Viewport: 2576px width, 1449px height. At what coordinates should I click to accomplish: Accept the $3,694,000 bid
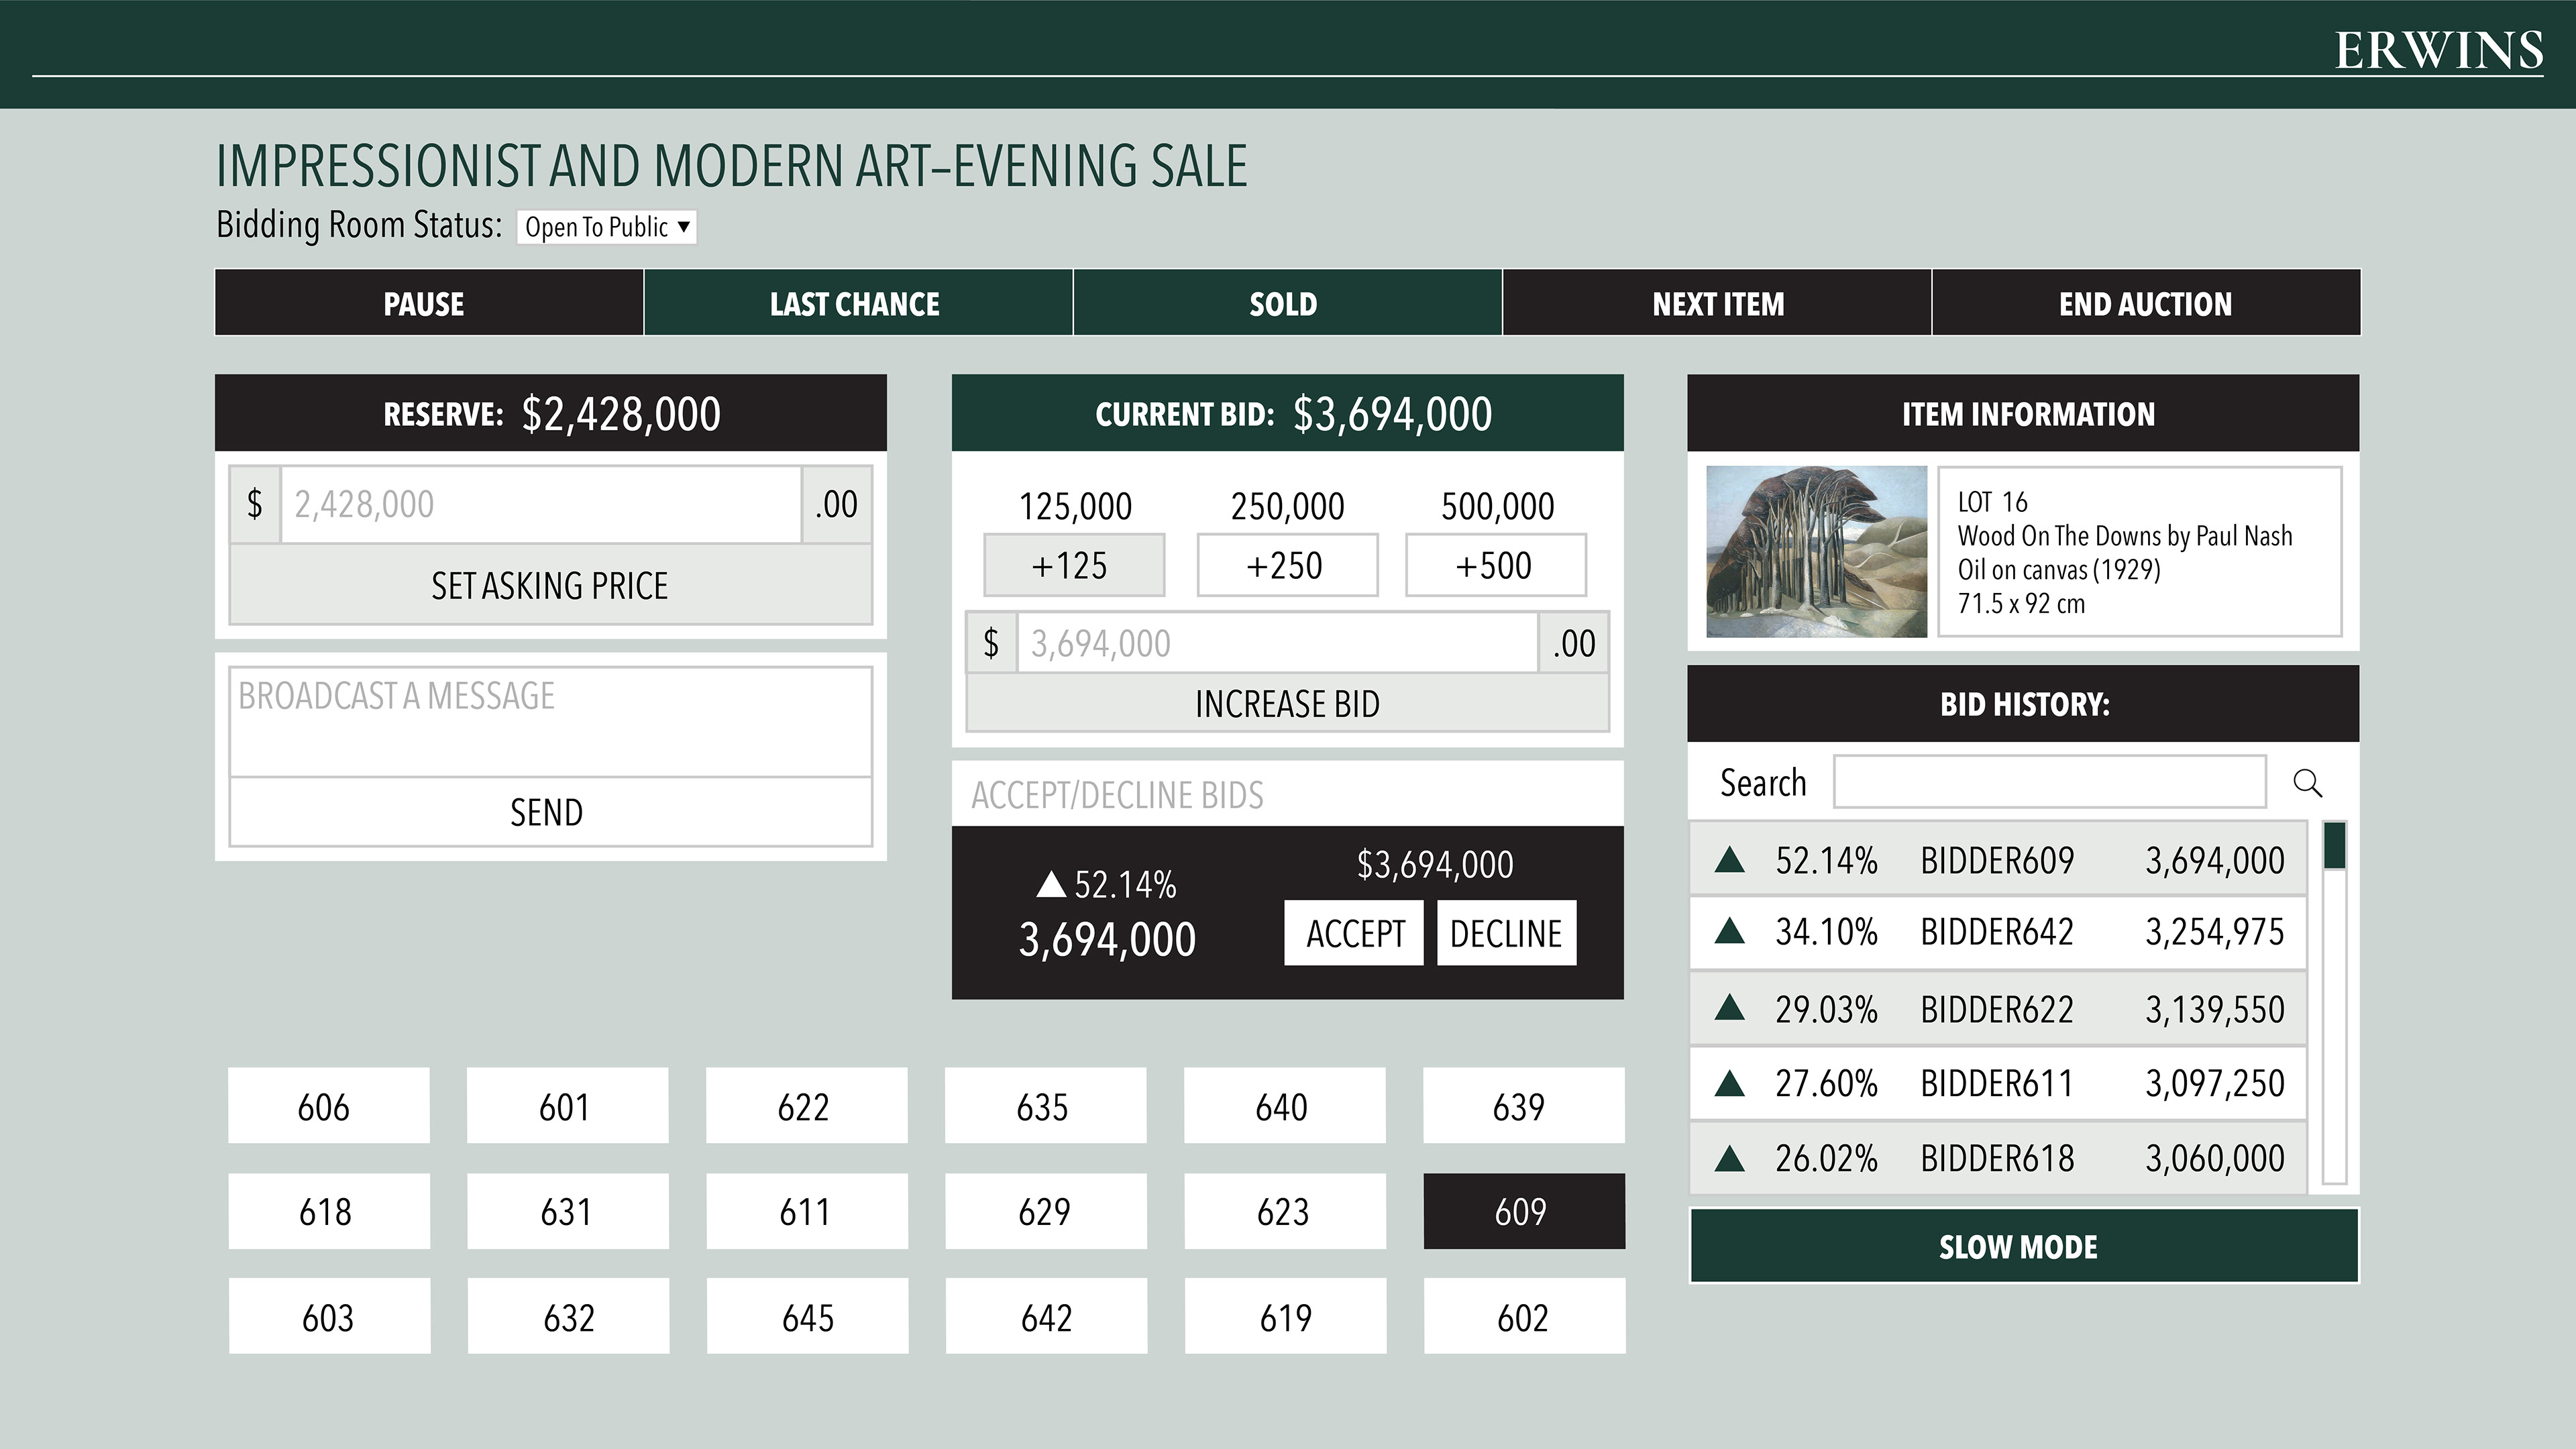point(1353,933)
